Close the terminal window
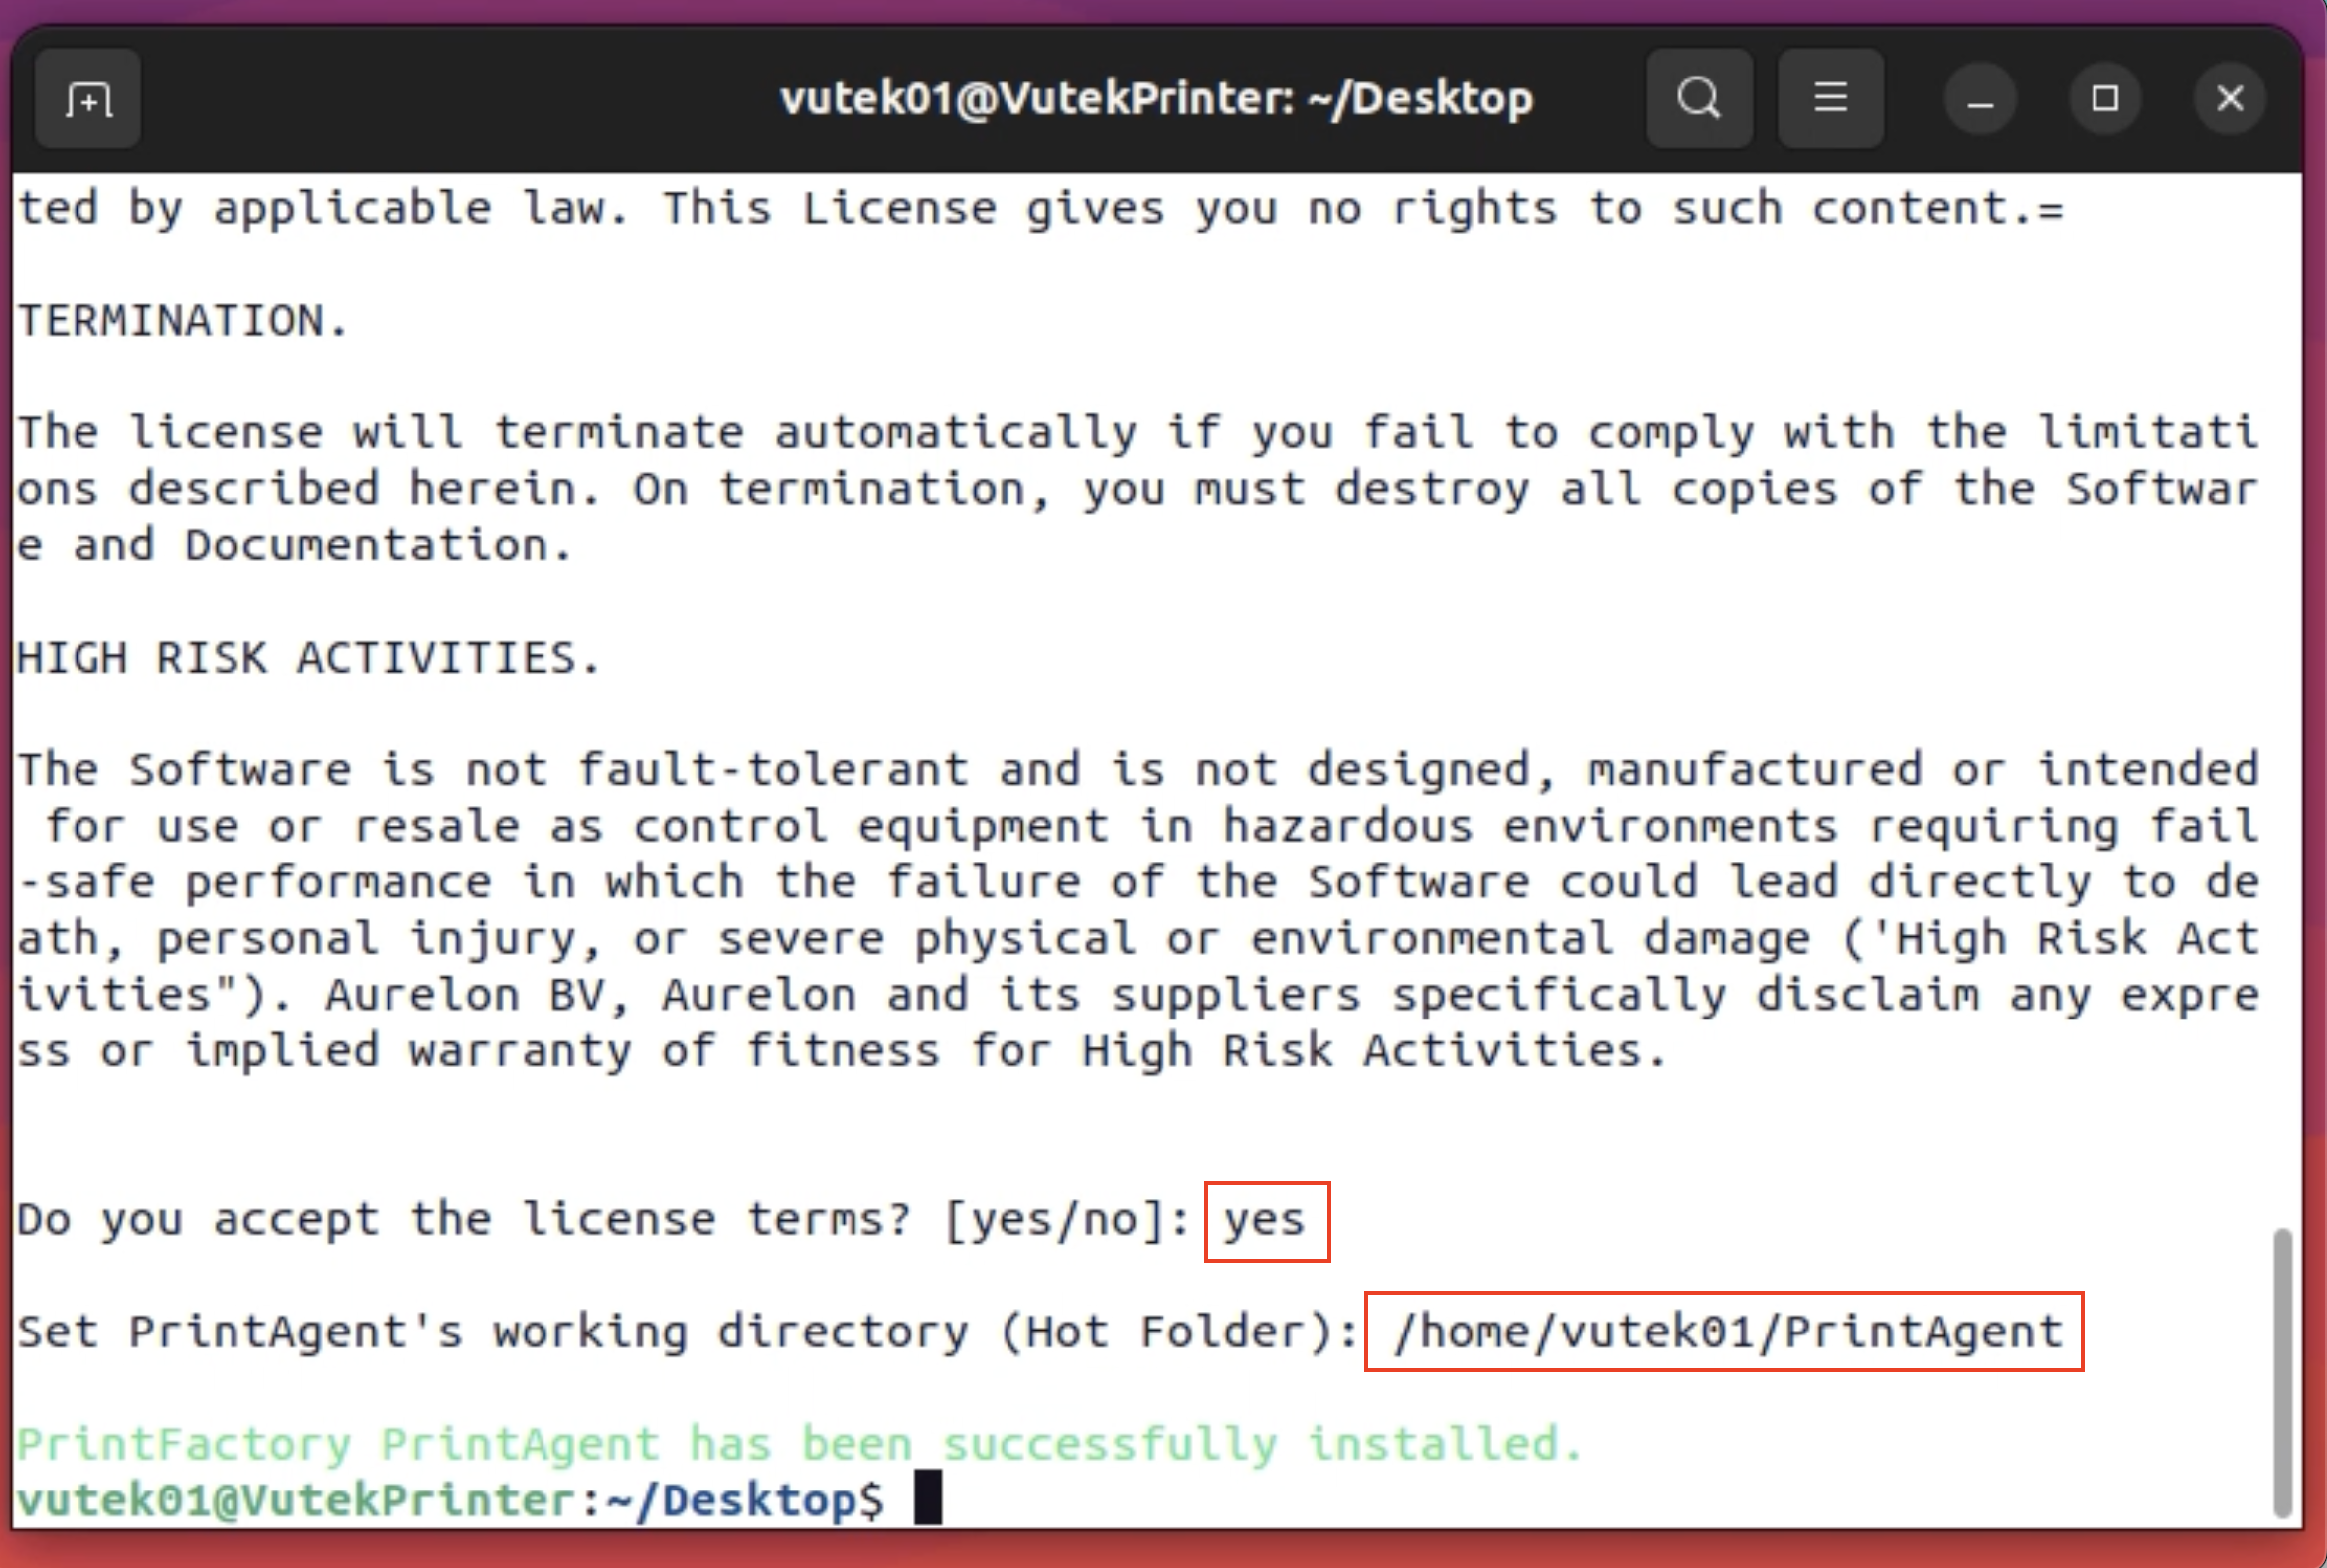 coord(2230,99)
